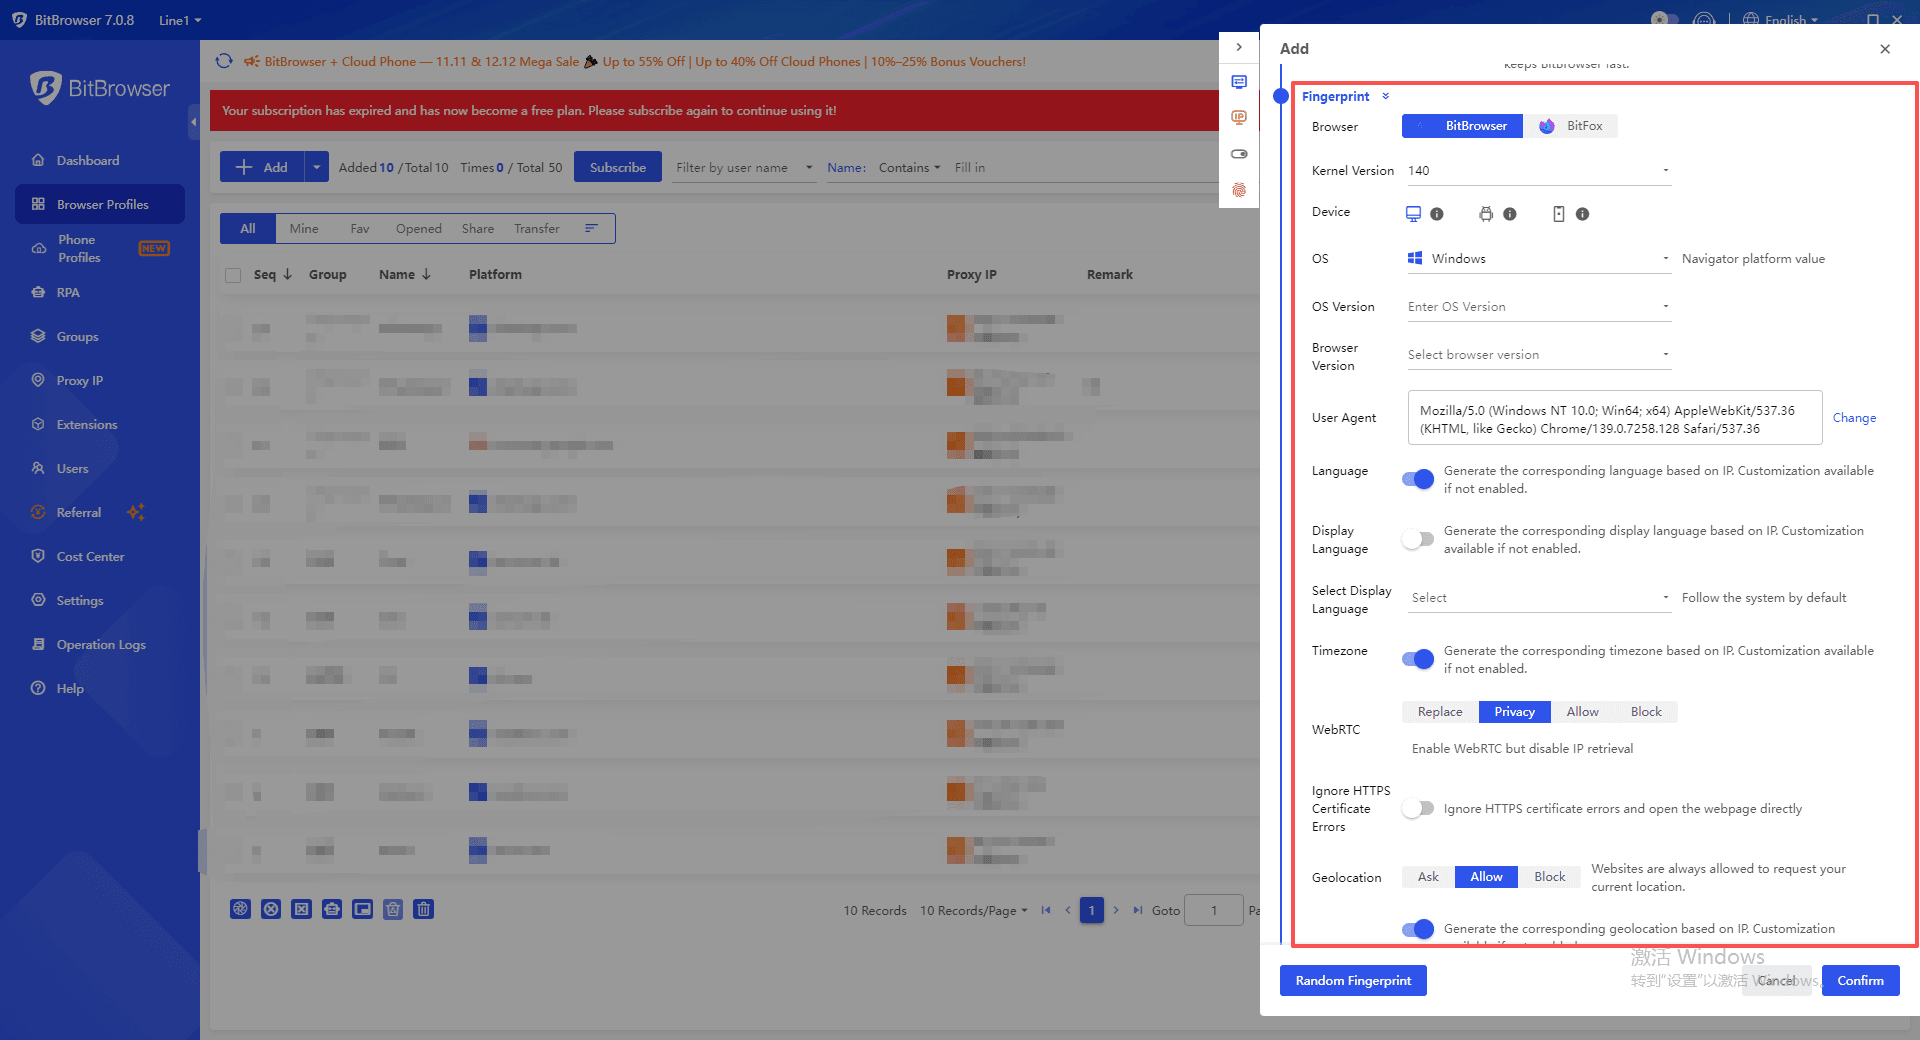1920x1040 pixels.
Task: Enable the Display Language toggle
Action: pyautogui.click(x=1418, y=539)
